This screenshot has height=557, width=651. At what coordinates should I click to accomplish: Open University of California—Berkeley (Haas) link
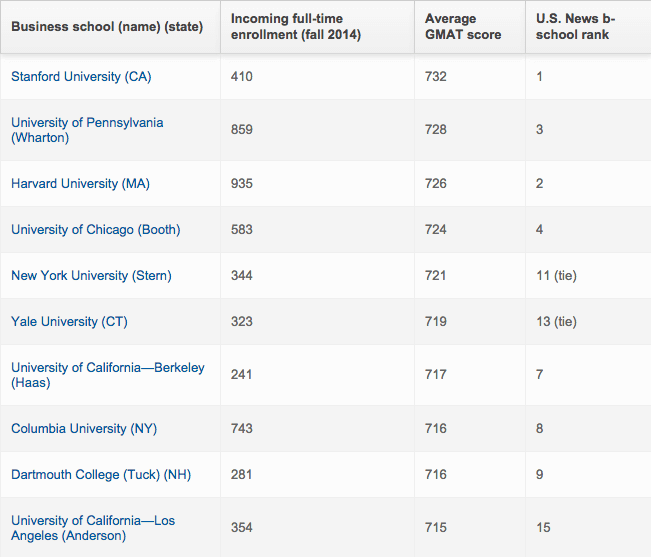click(108, 375)
